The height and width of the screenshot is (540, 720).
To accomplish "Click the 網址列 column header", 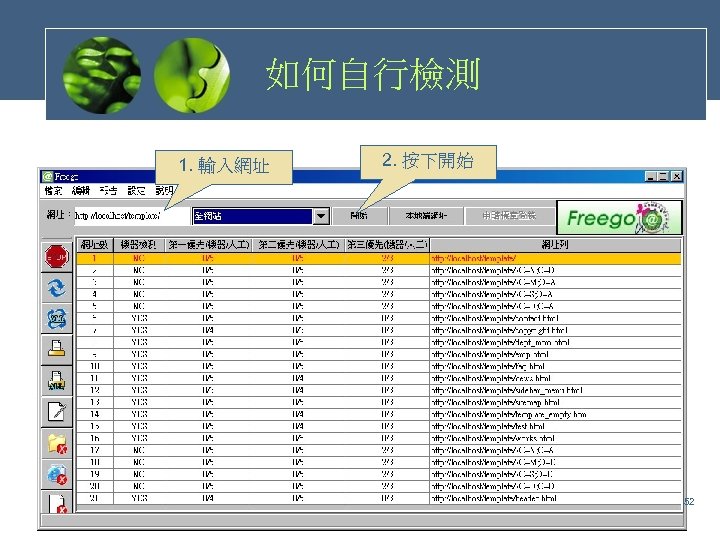I will [555, 245].
